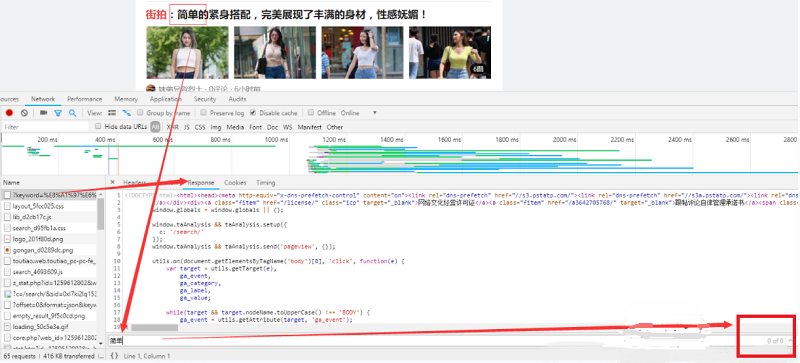Filter requests by XHR type
800x363 pixels.
click(172, 127)
